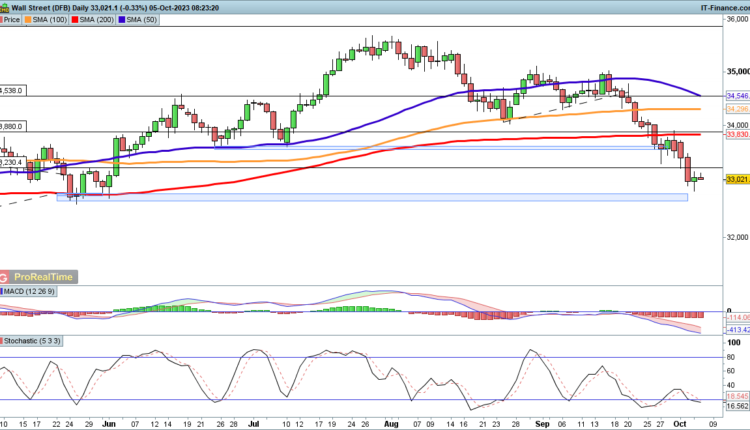This screenshot has width=750, height=430.
Task: Click the Stochastic 16.562 value tag
Action: click(736, 407)
